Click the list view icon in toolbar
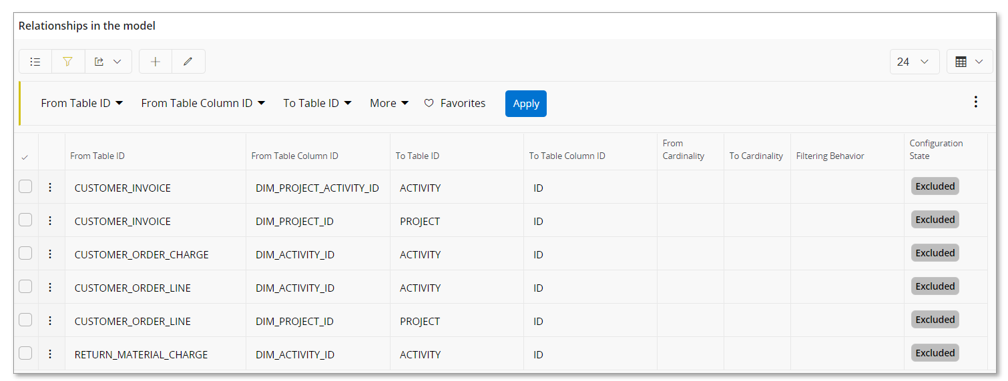Viewport: 1008px width, 381px height. (35, 62)
